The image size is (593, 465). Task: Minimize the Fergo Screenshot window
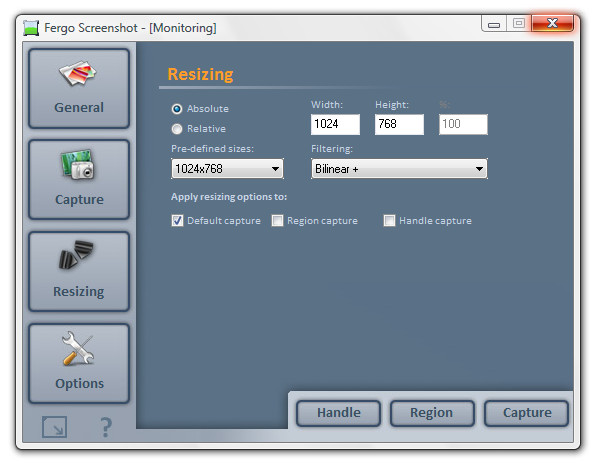(494, 24)
